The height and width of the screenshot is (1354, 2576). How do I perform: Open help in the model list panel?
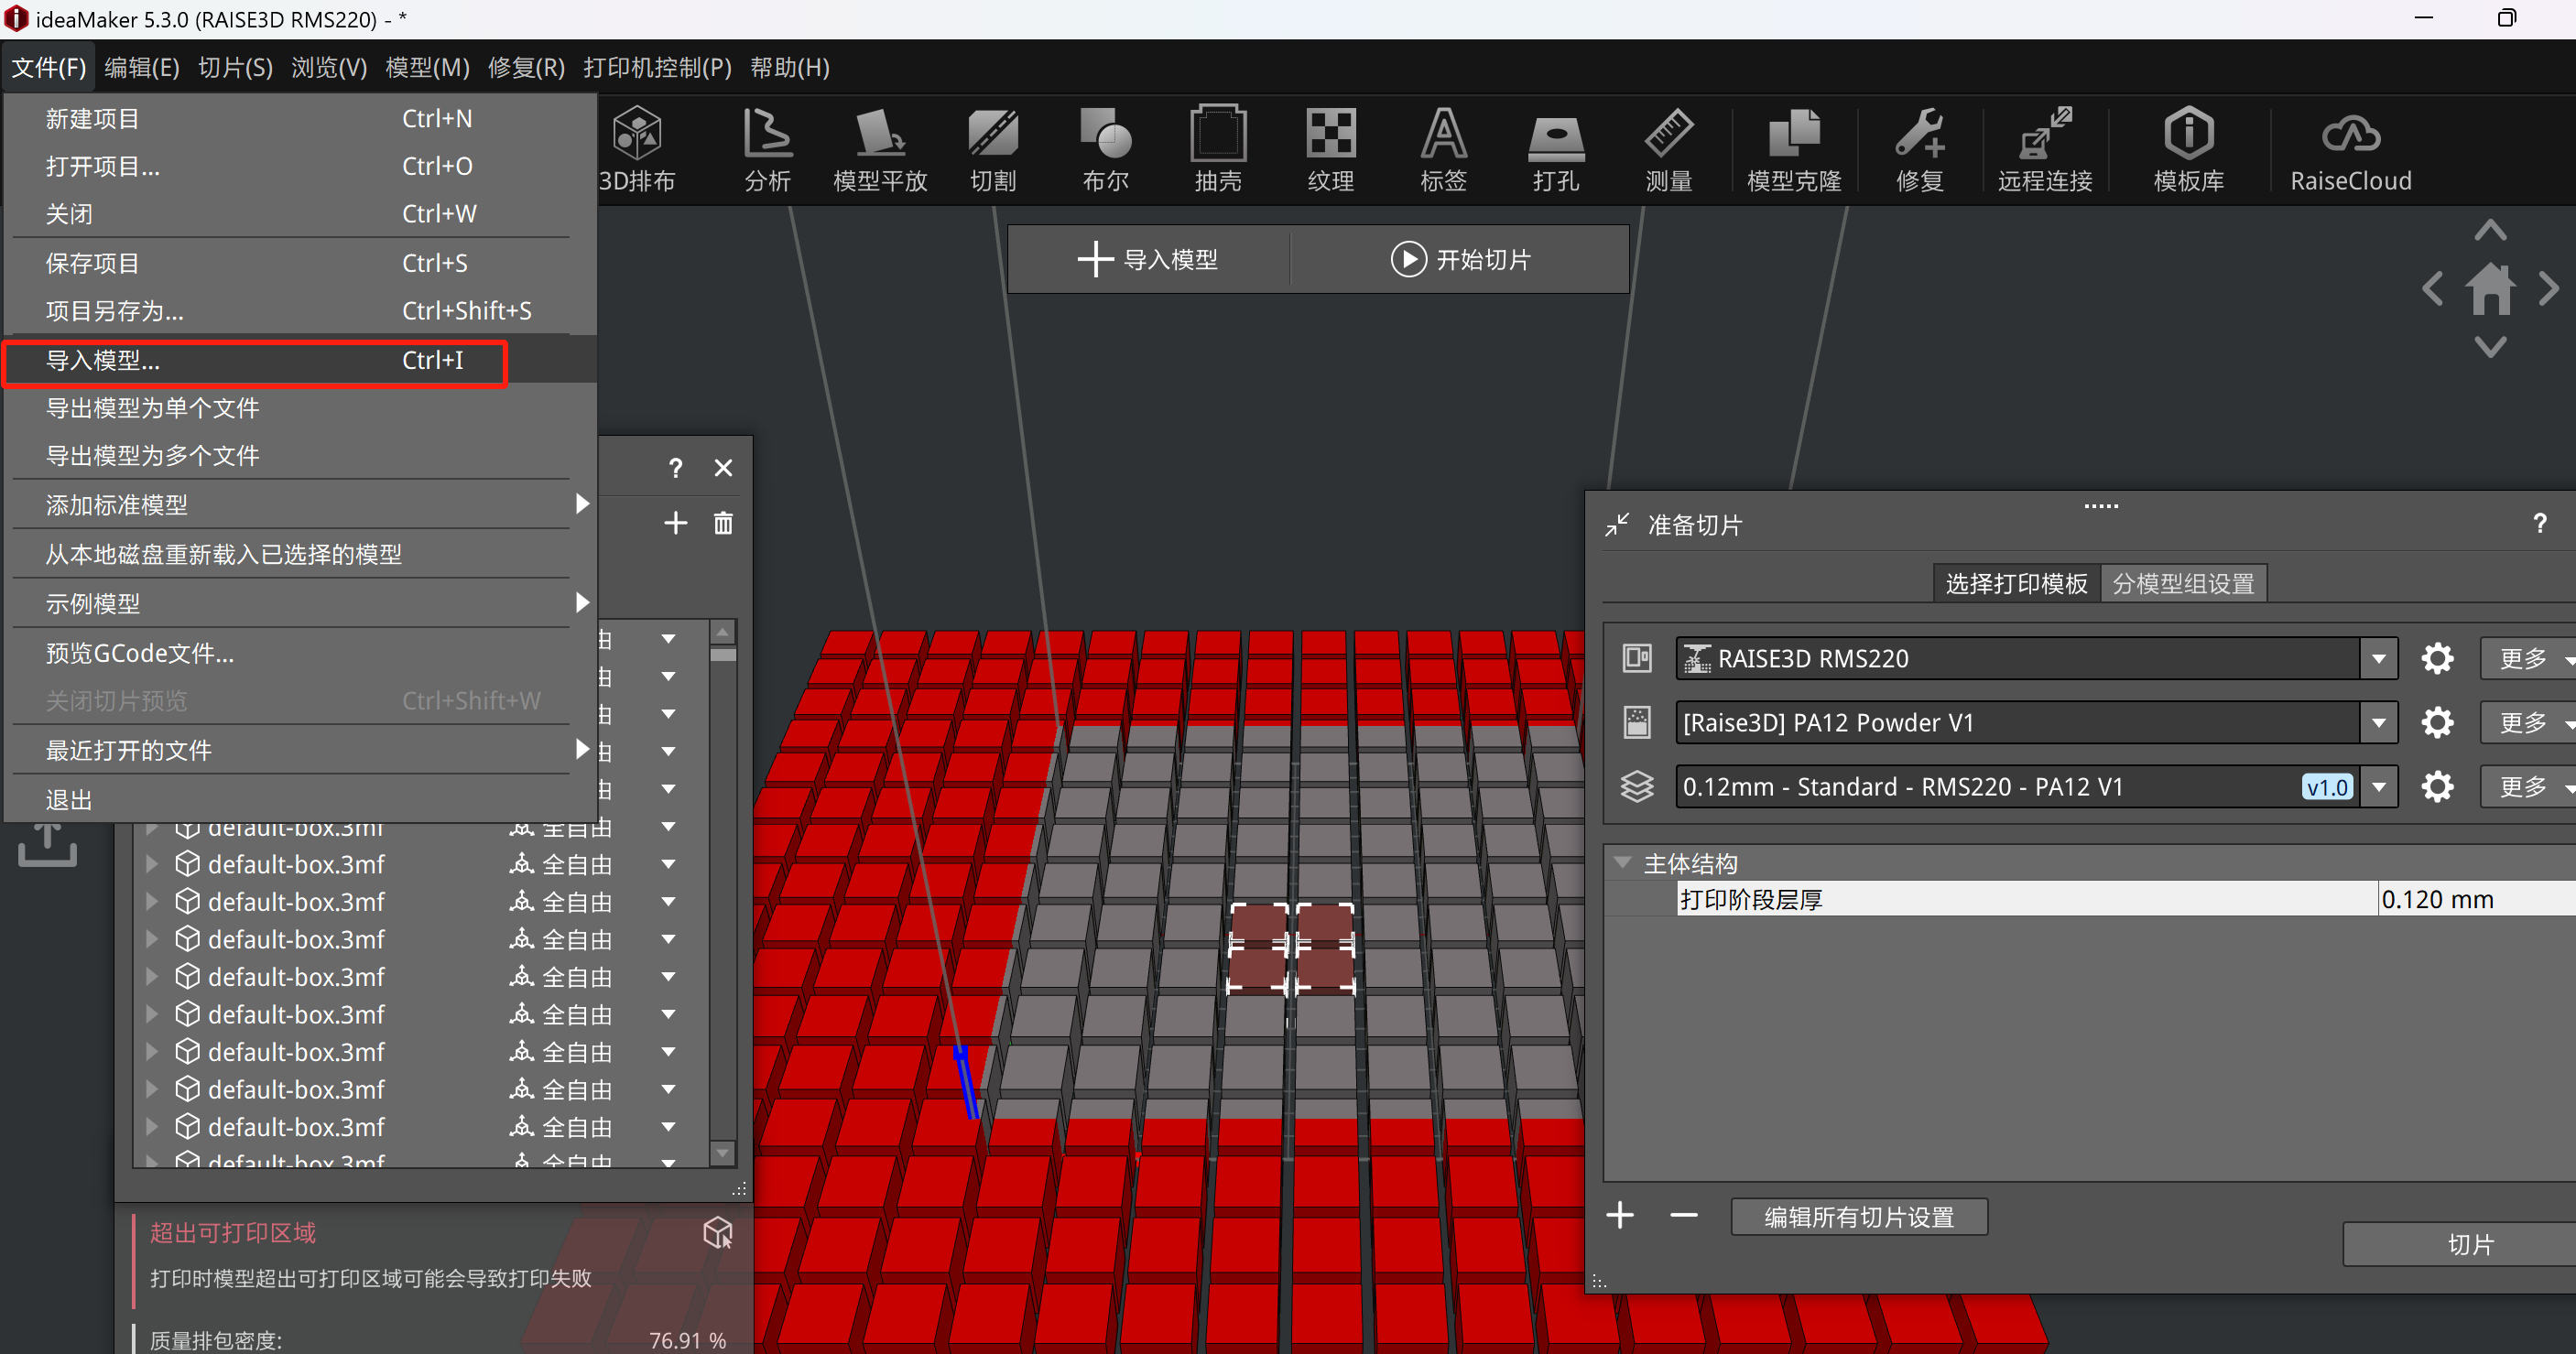tap(675, 467)
